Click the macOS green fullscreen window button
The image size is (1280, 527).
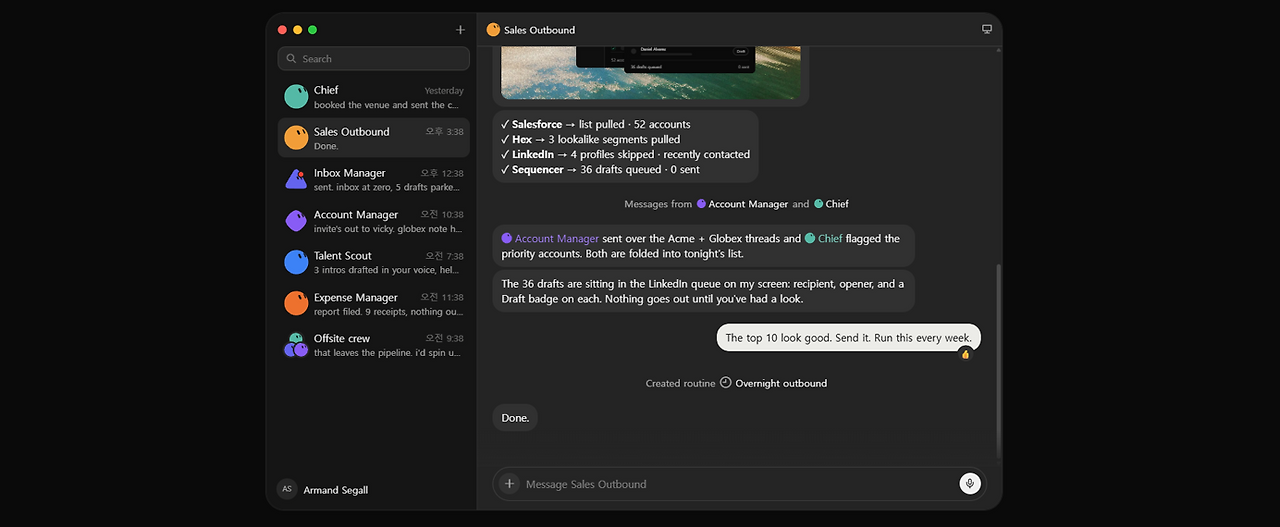click(x=313, y=30)
